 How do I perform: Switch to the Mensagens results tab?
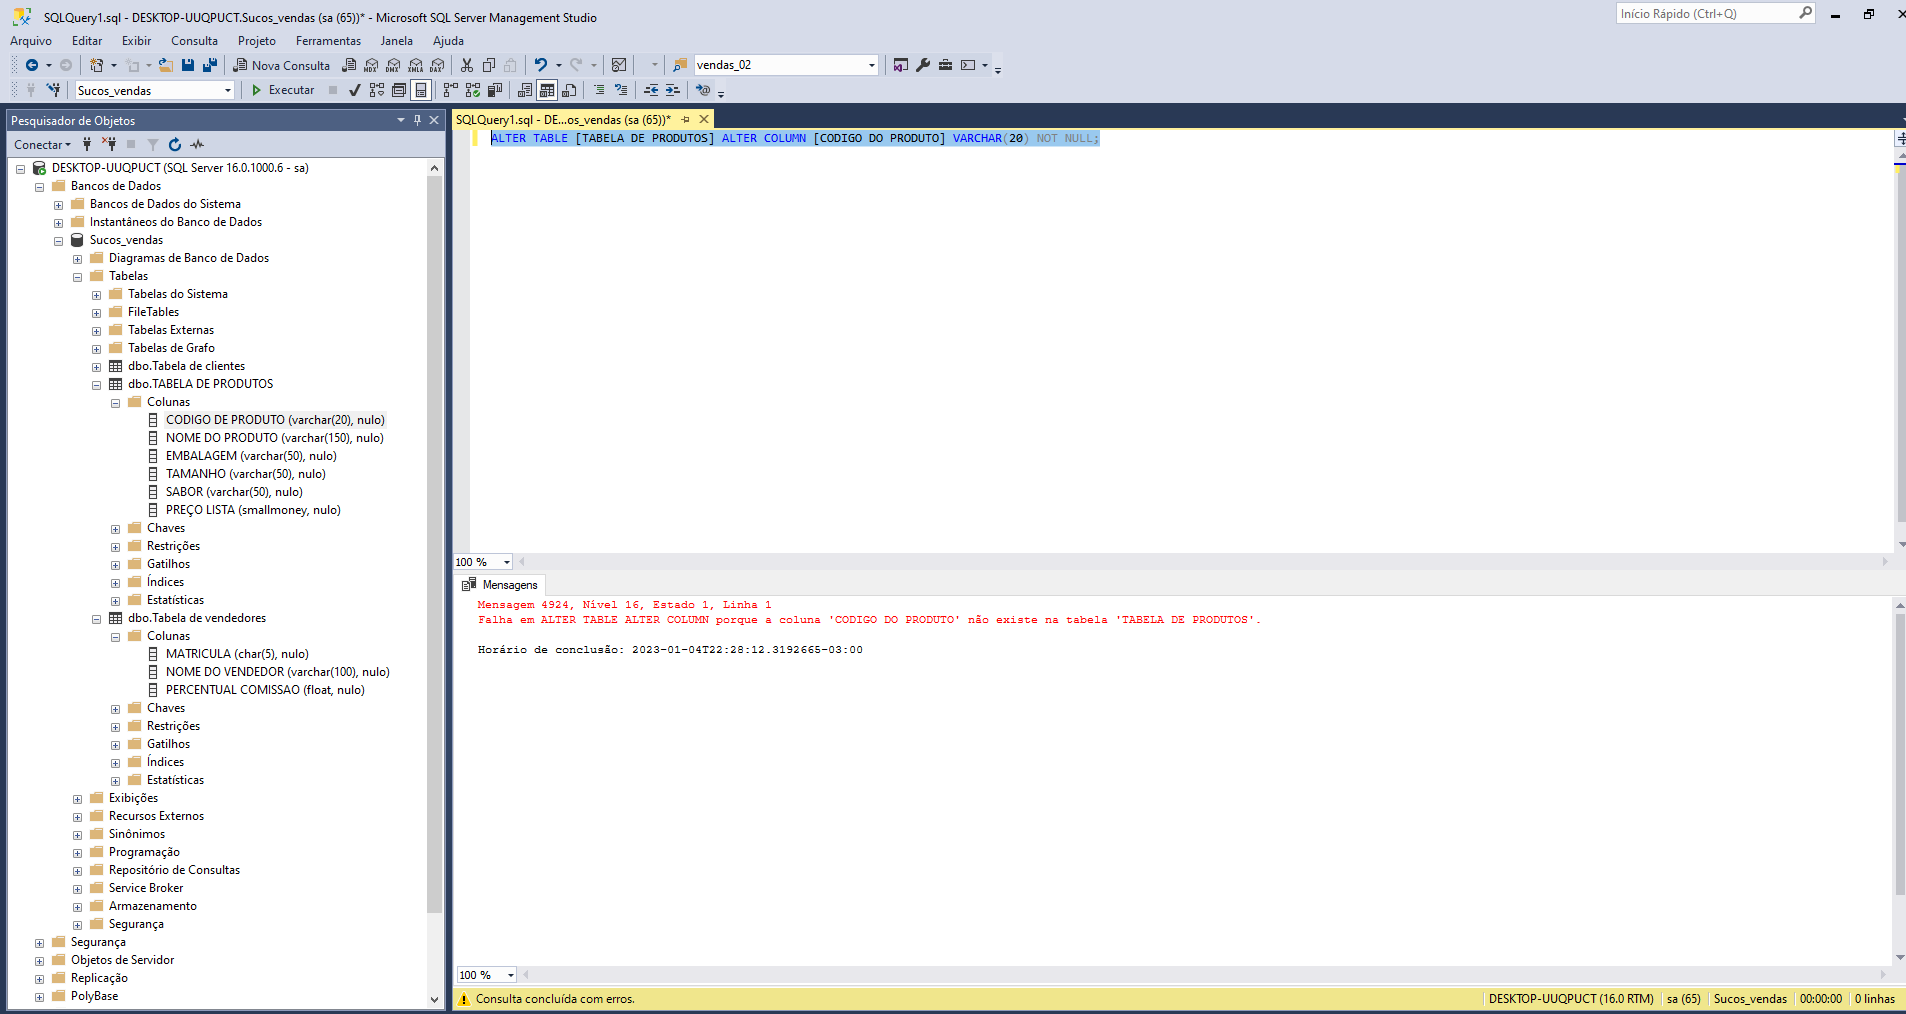point(500,585)
